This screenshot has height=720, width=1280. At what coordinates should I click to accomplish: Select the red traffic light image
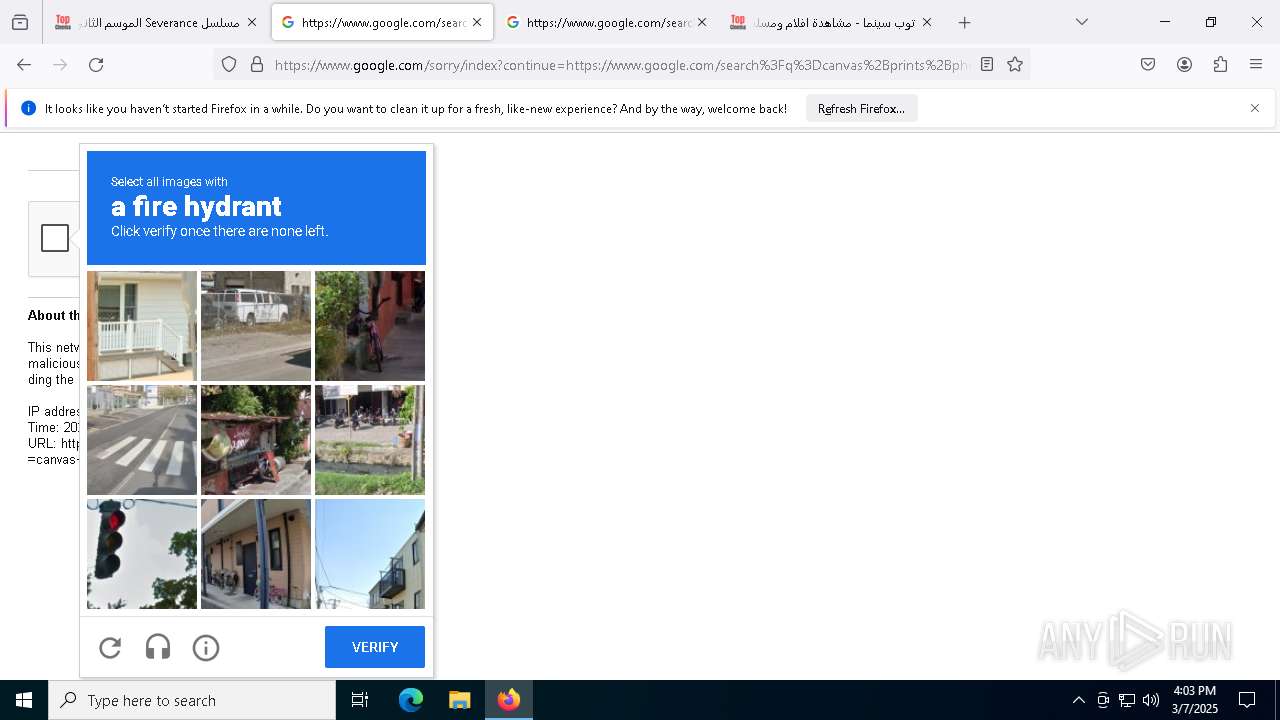pos(142,554)
